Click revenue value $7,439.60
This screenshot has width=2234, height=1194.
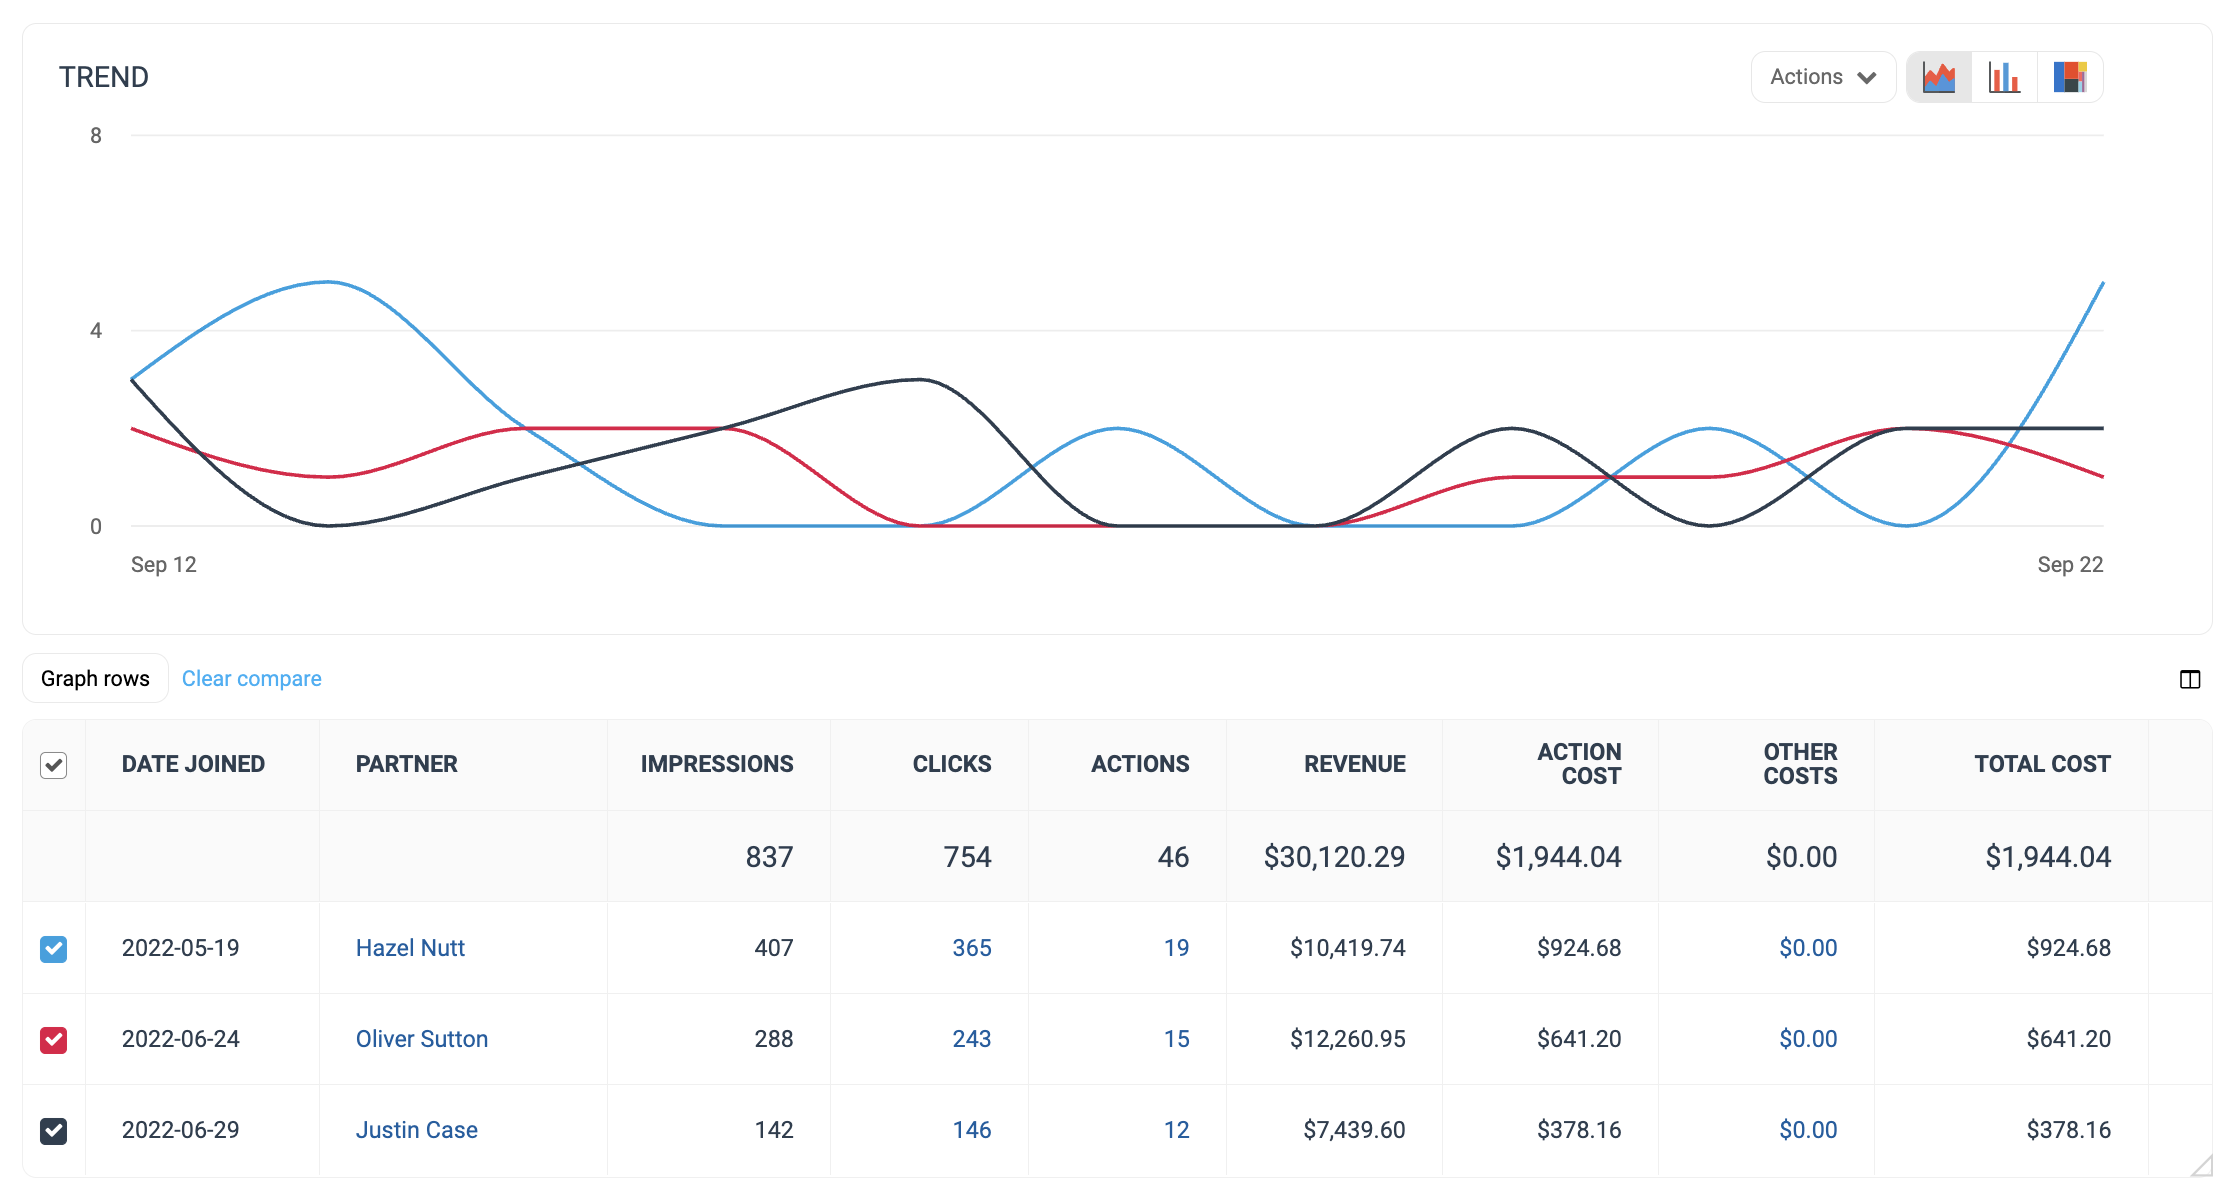[1354, 1130]
